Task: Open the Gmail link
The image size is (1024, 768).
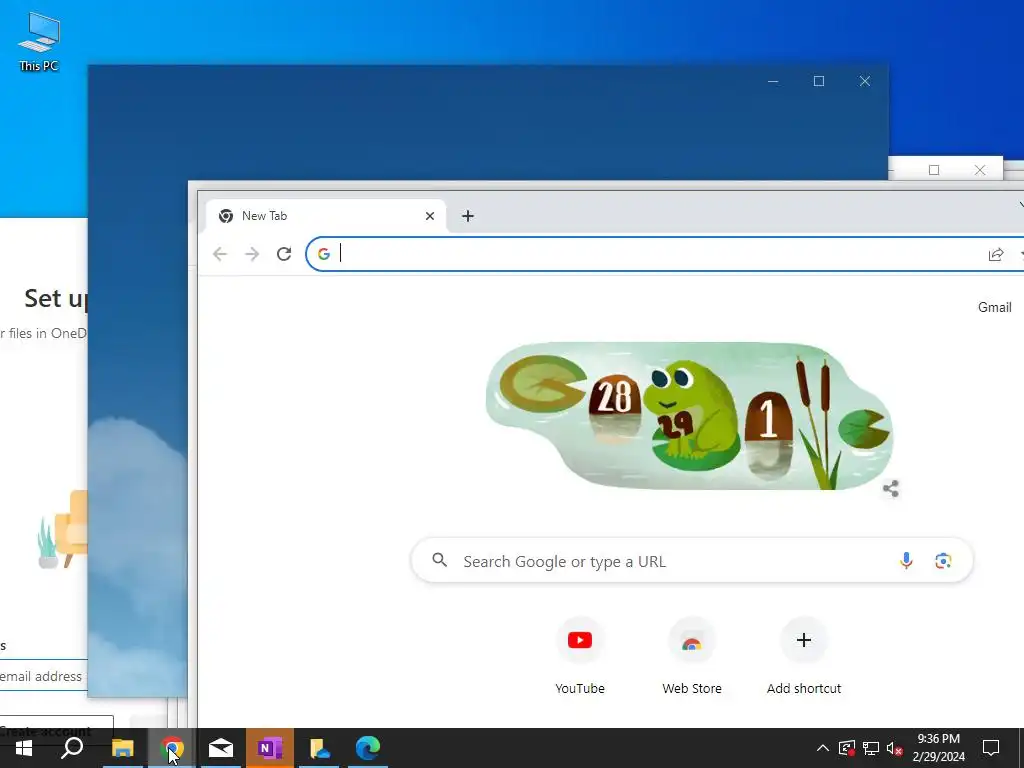Action: click(x=994, y=307)
